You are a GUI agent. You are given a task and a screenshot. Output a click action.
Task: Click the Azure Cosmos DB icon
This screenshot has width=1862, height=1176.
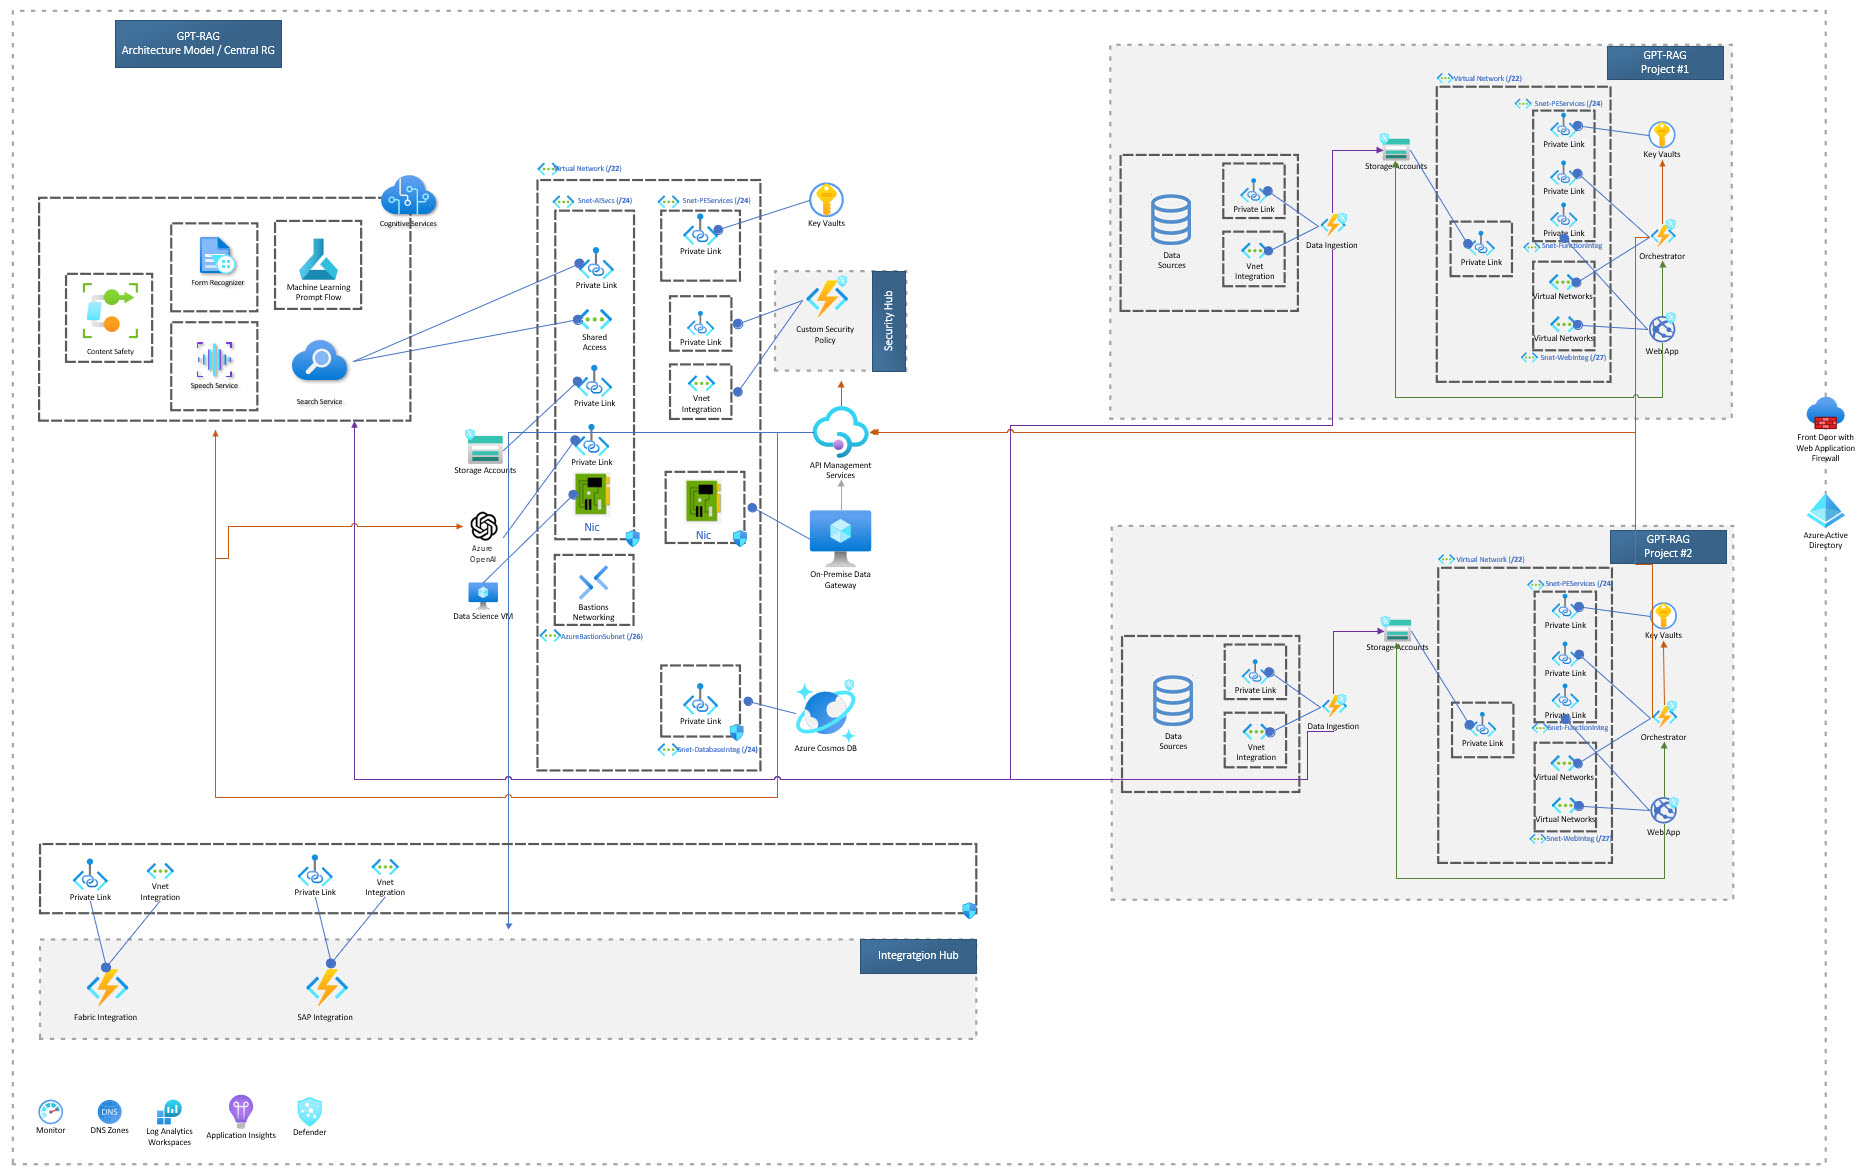tap(826, 711)
